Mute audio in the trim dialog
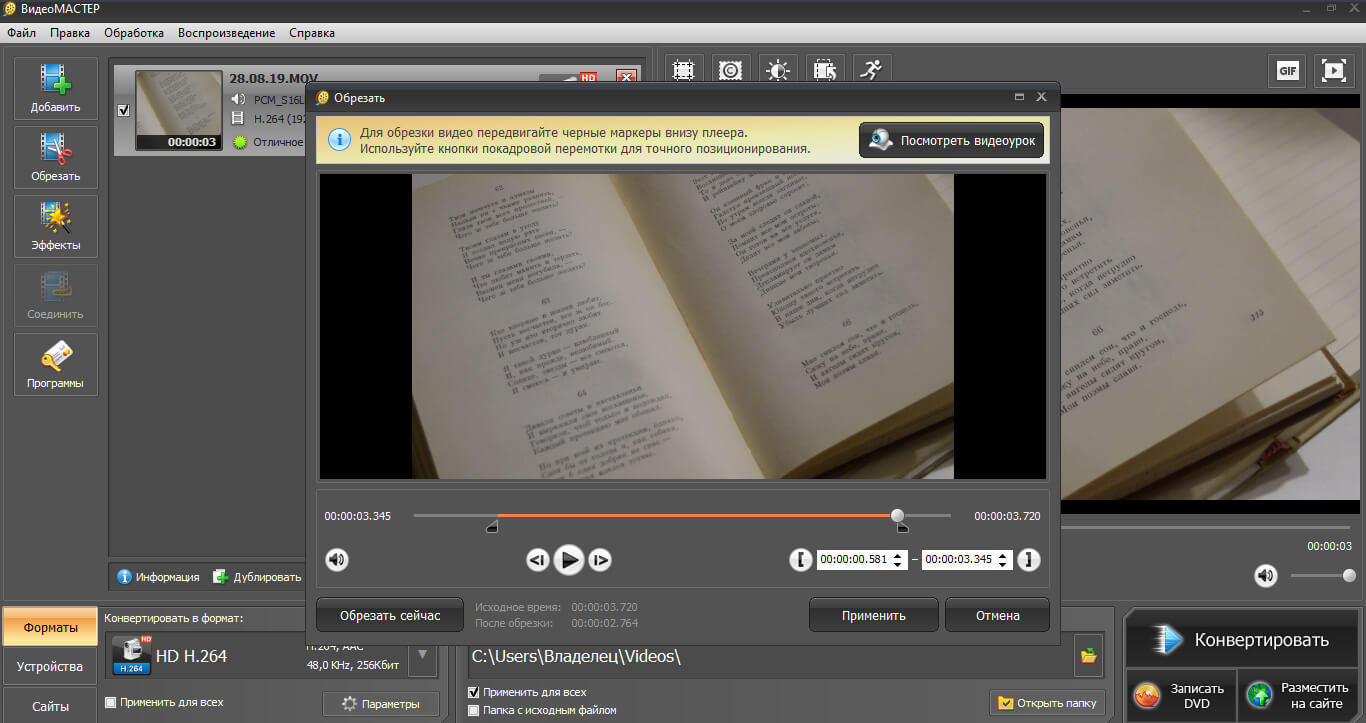Screen dimensions: 1366x723 [337, 559]
